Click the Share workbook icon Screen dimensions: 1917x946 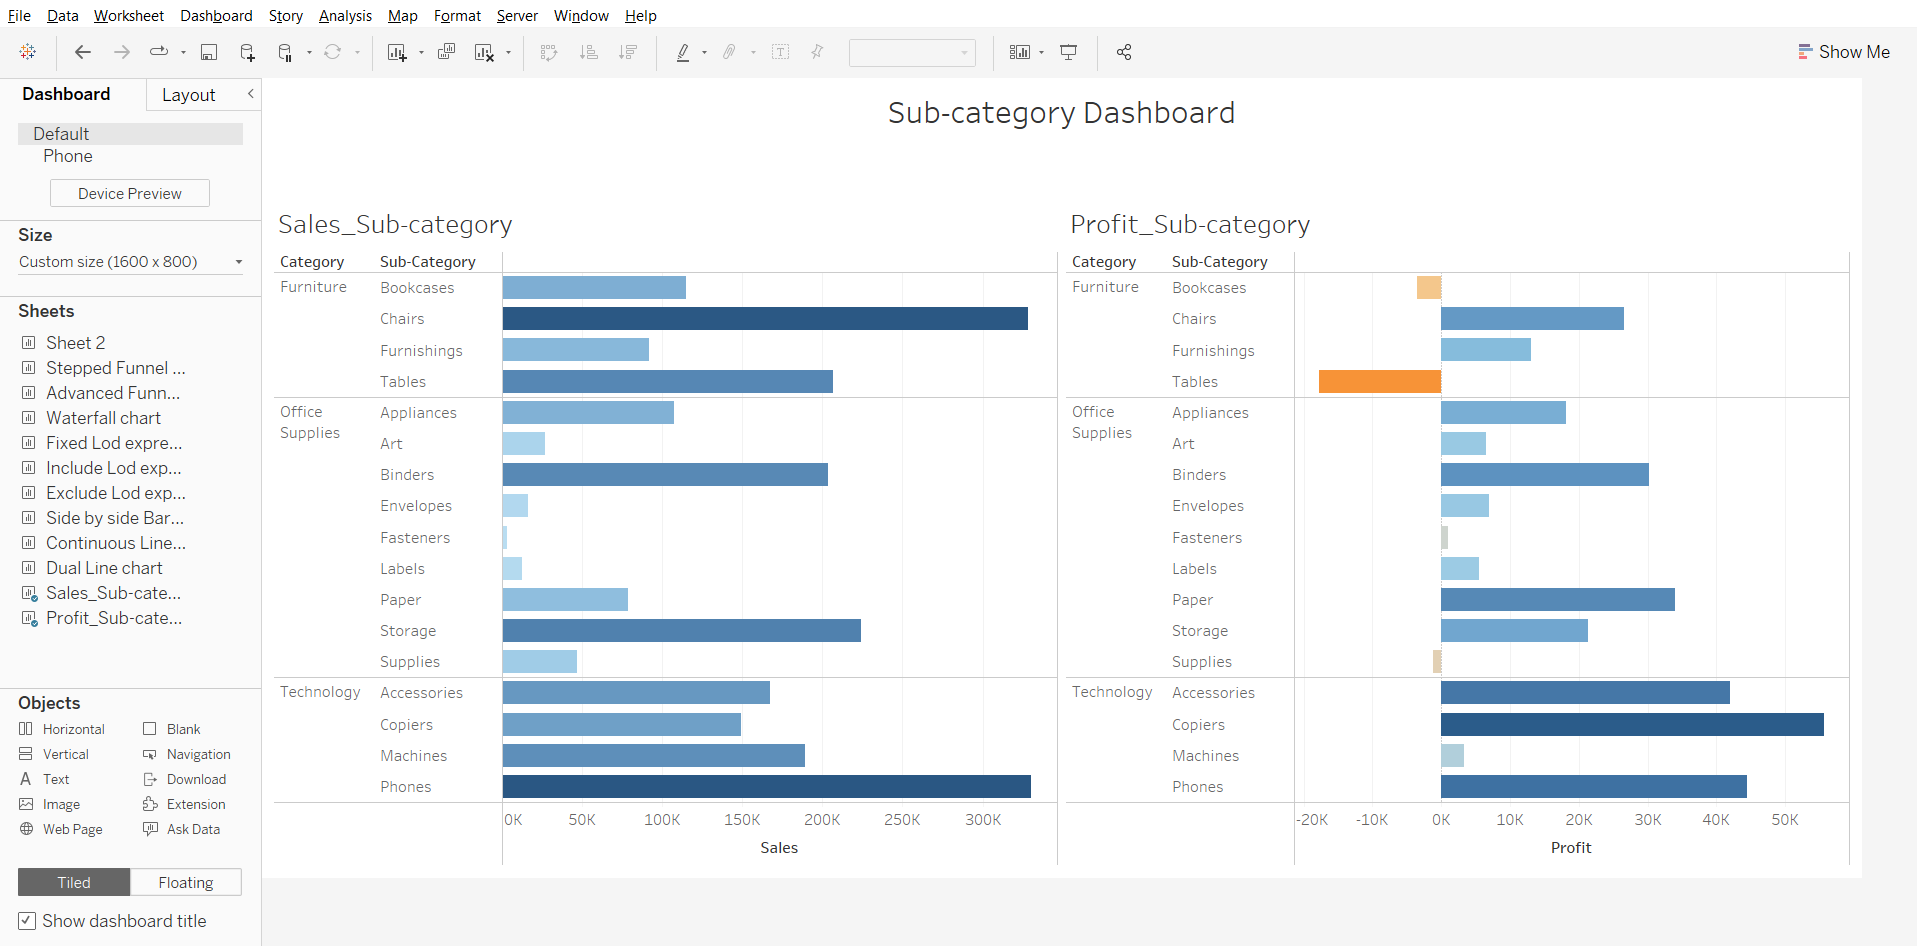click(x=1124, y=52)
